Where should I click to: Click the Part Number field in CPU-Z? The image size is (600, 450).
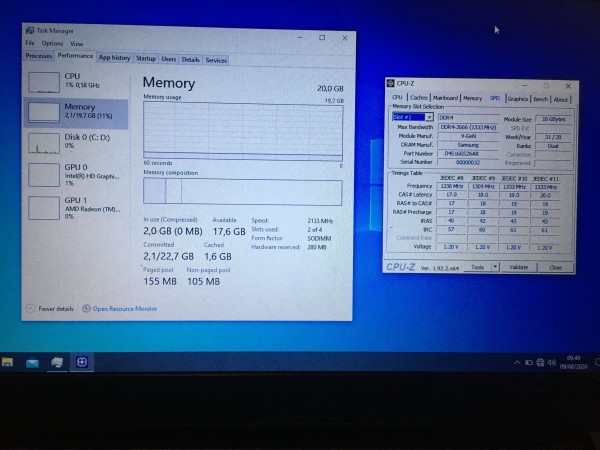pyautogui.click(x=468, y=154)
